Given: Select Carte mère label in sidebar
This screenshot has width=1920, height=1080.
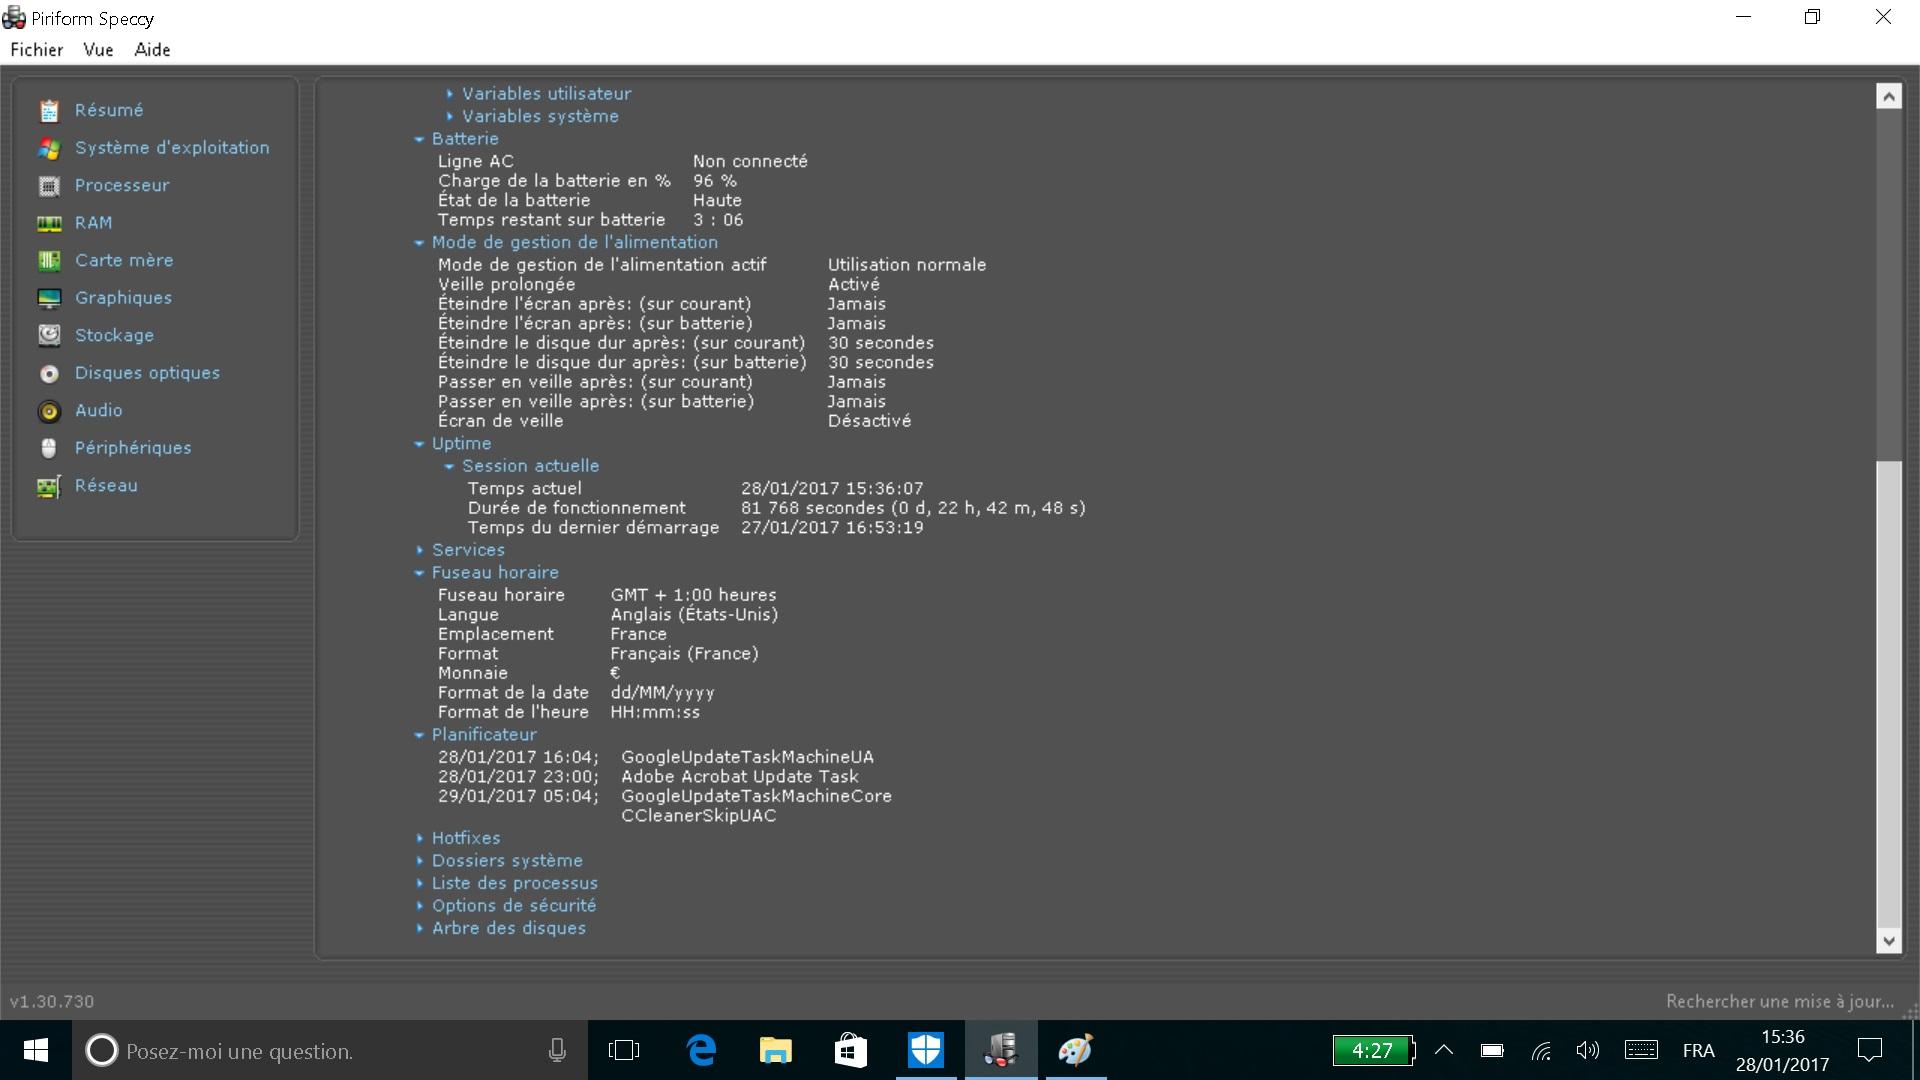Looking at the screenshot, I should (x=124, y=260).
